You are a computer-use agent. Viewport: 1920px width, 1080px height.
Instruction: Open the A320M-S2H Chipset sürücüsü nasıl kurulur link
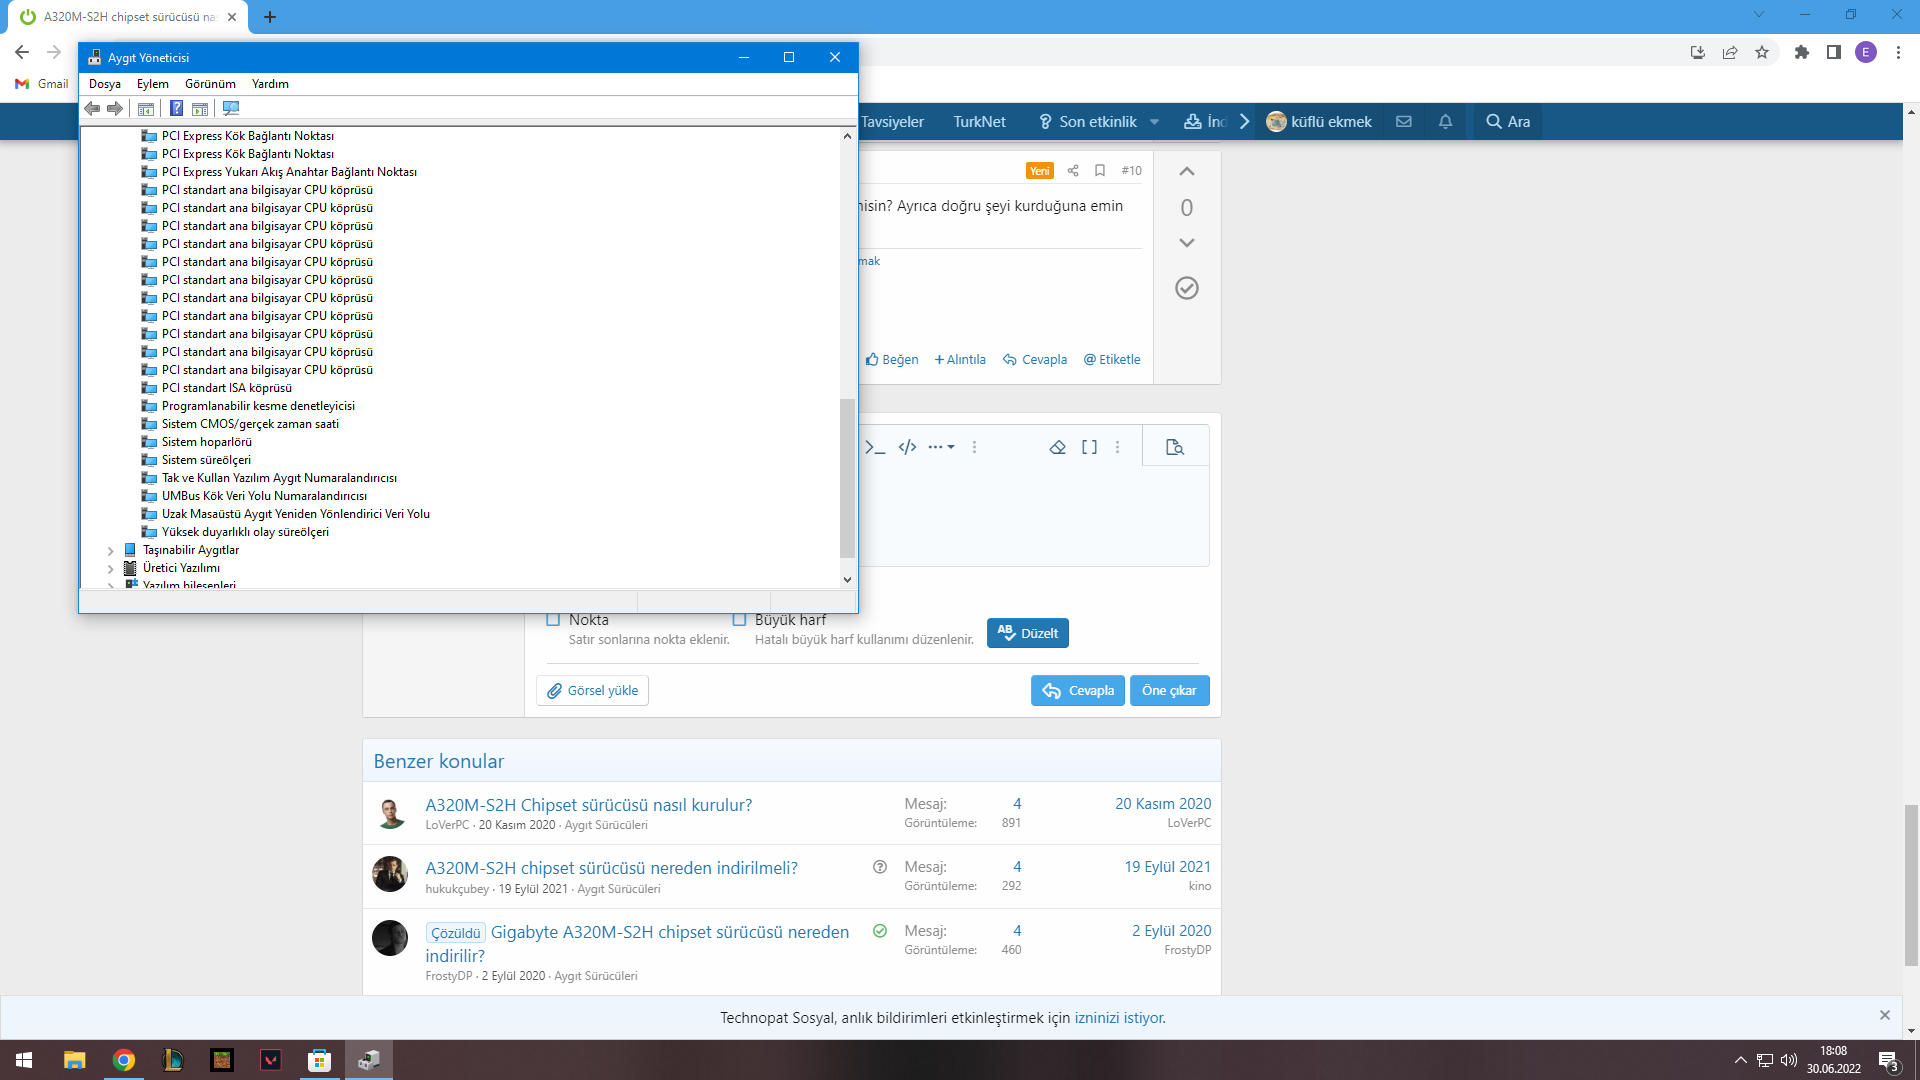coord(588,805)
